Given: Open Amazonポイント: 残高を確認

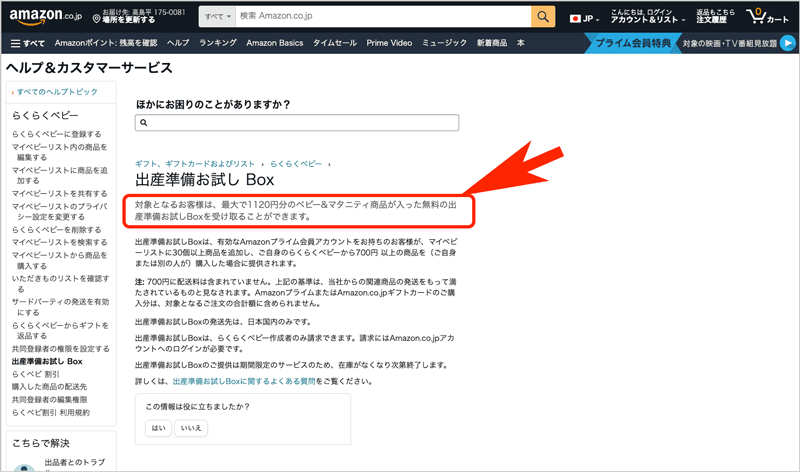Looking at the screenshot, I should (x=106, y=43).
